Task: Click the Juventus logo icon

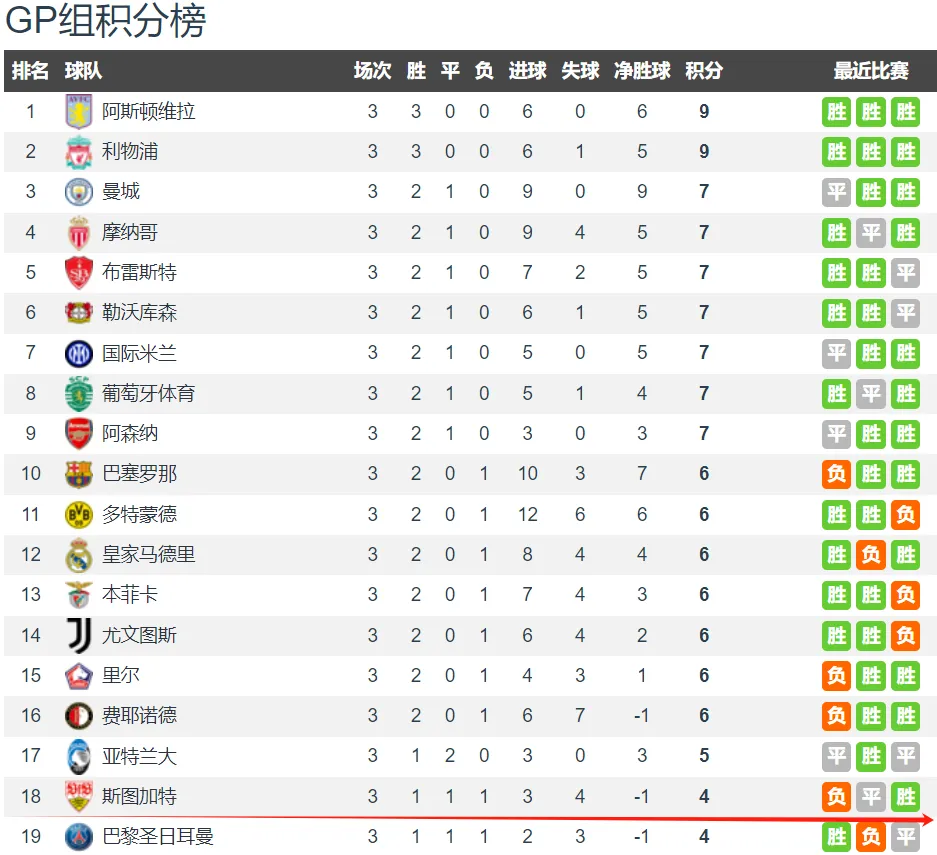Action: point(78,635)
